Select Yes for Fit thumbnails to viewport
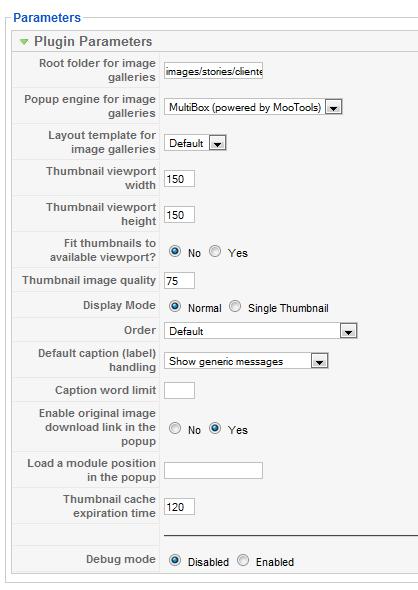 point(215,251)
